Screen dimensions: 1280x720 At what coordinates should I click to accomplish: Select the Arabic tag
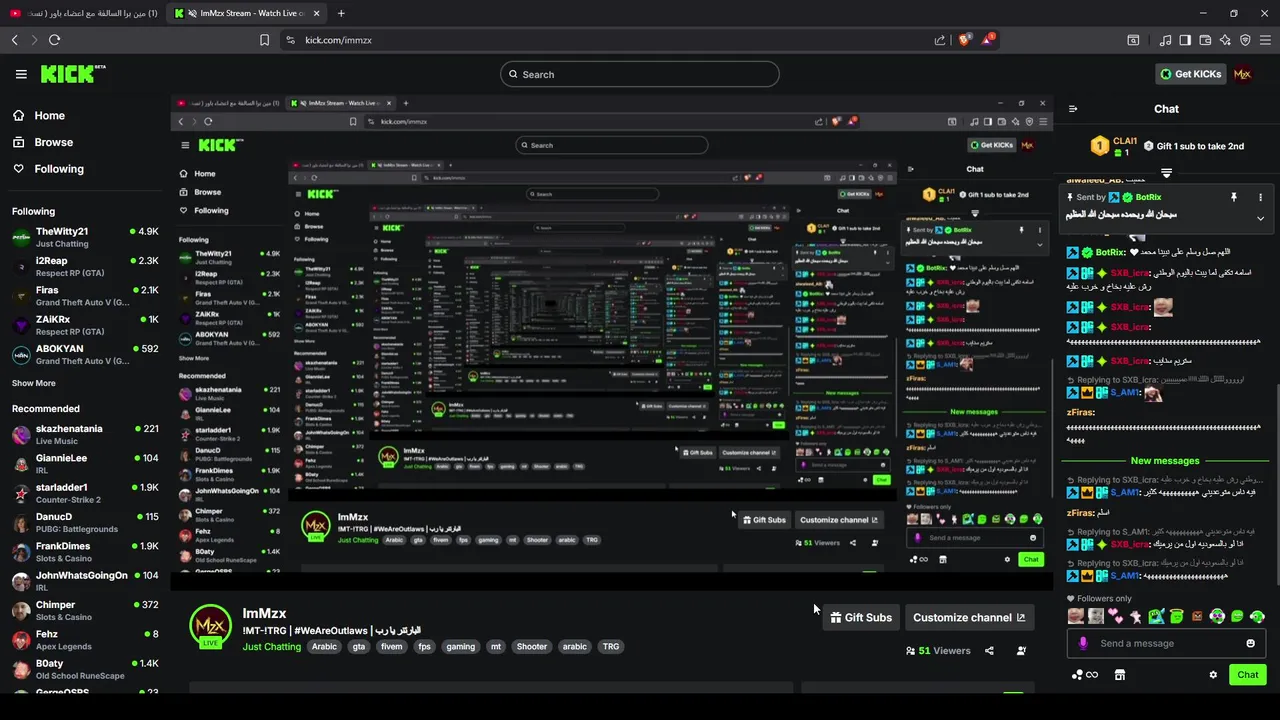coord(325,646)
